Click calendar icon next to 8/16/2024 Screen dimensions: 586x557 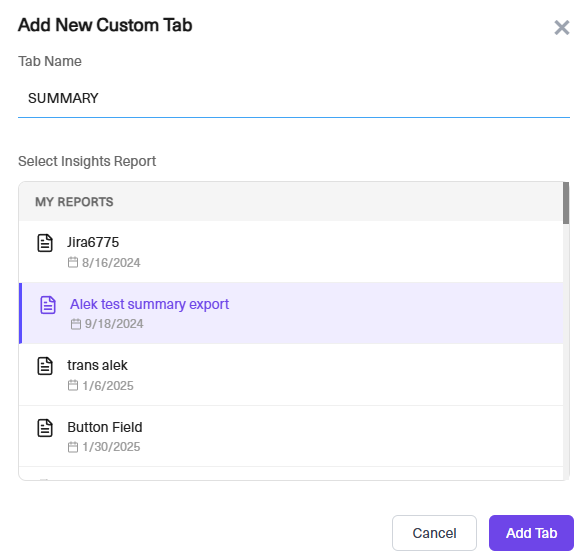[x=73, y=262]
